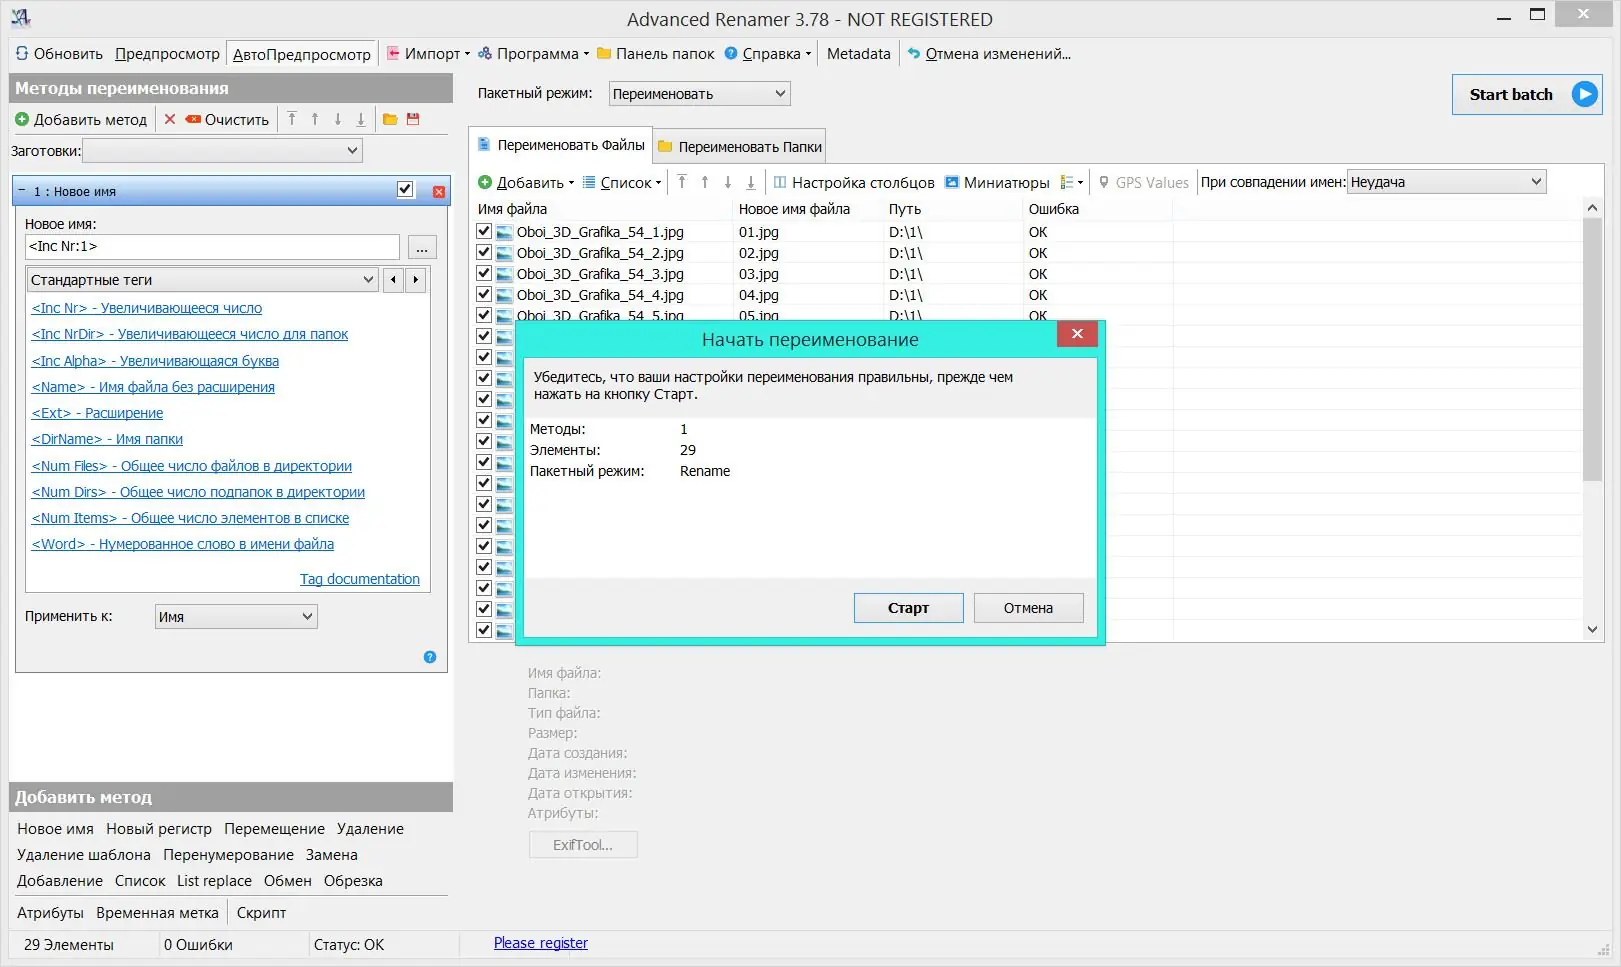This screenshot has height=967, width=1621.
Task: Open Tag documentation link
Action: (x=360, y=579)
